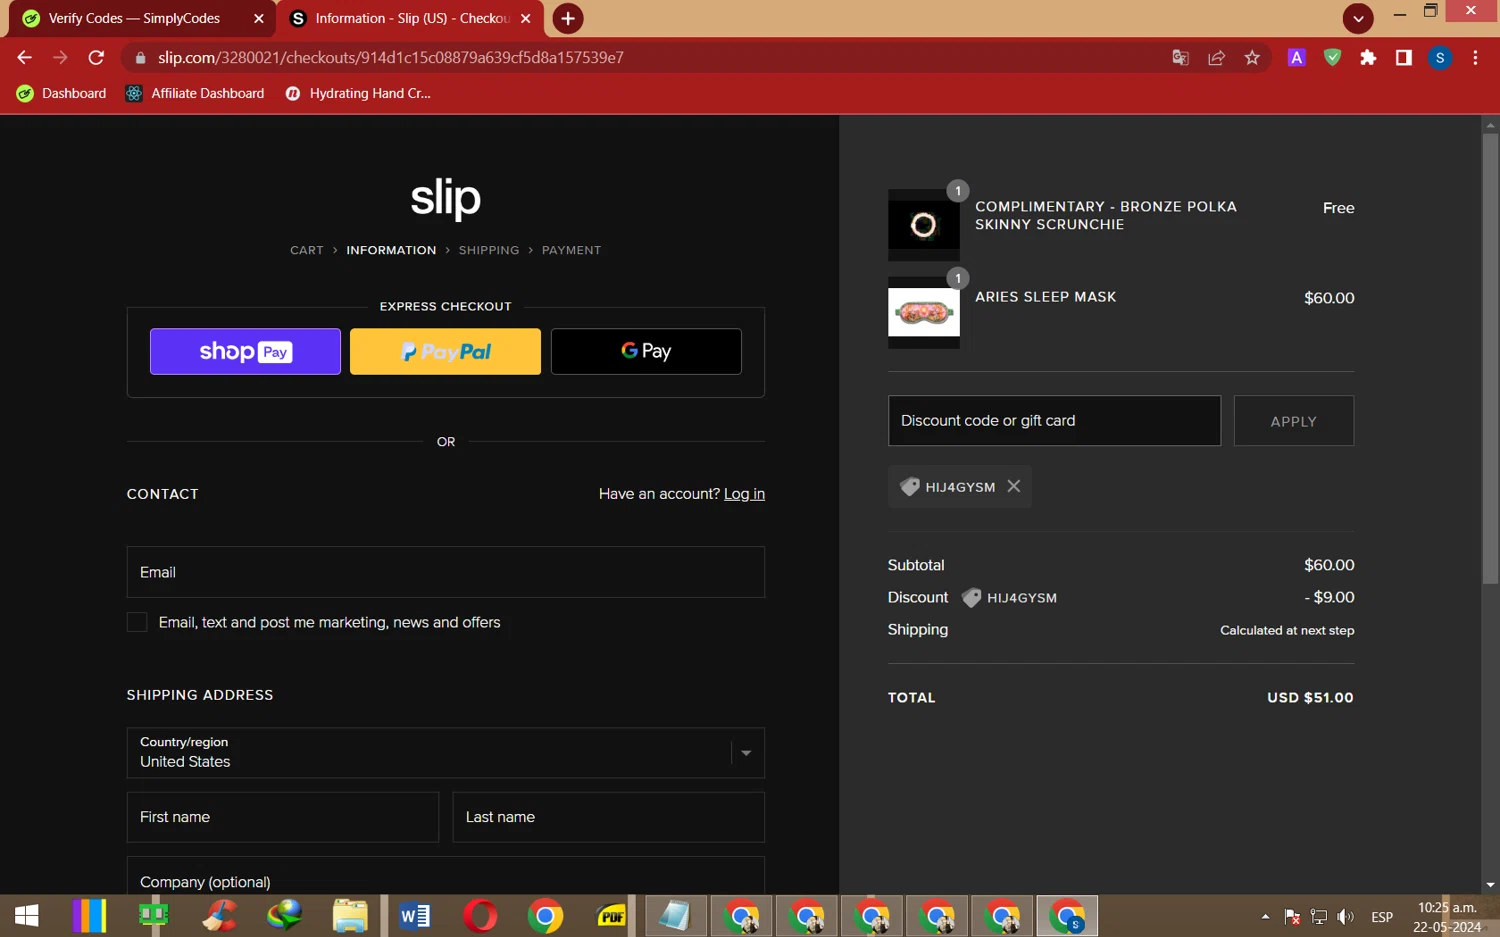The width and height of the screenshot is (1500, 937).
Task: Click the forward navigation arrow
Action: [60, 58]
